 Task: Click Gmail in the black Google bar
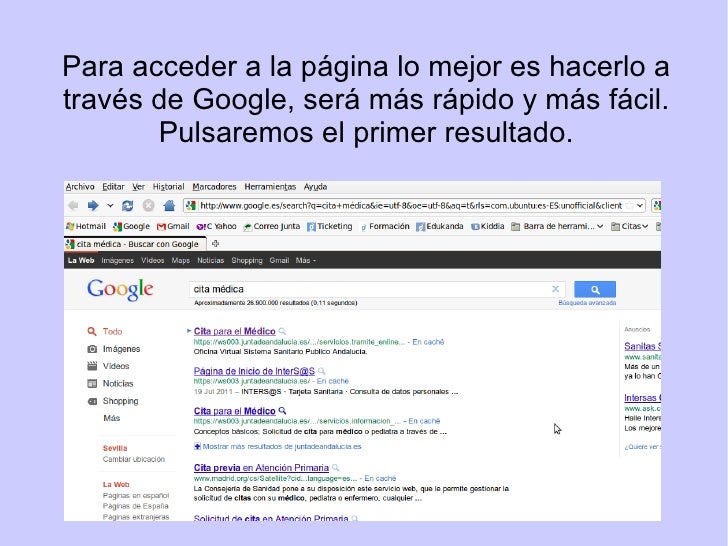click(x=279, y=260)
